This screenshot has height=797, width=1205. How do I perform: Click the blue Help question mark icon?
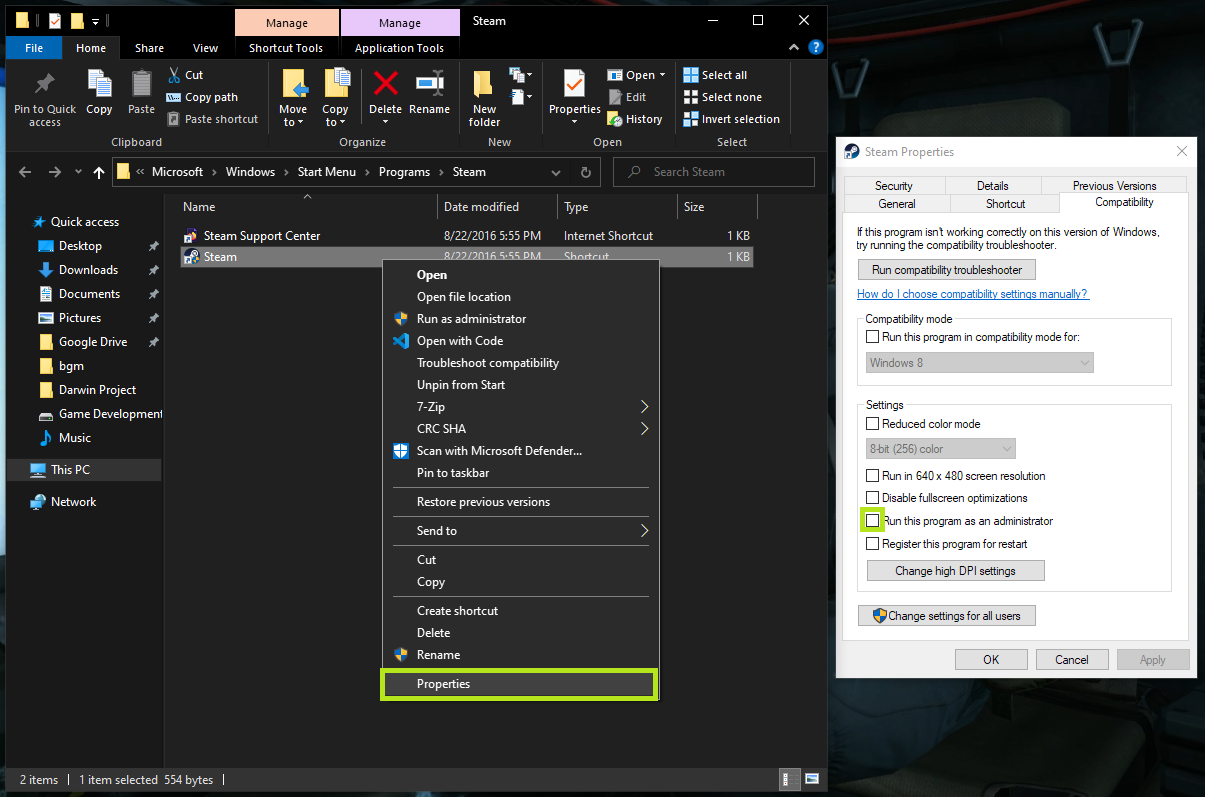816,47
